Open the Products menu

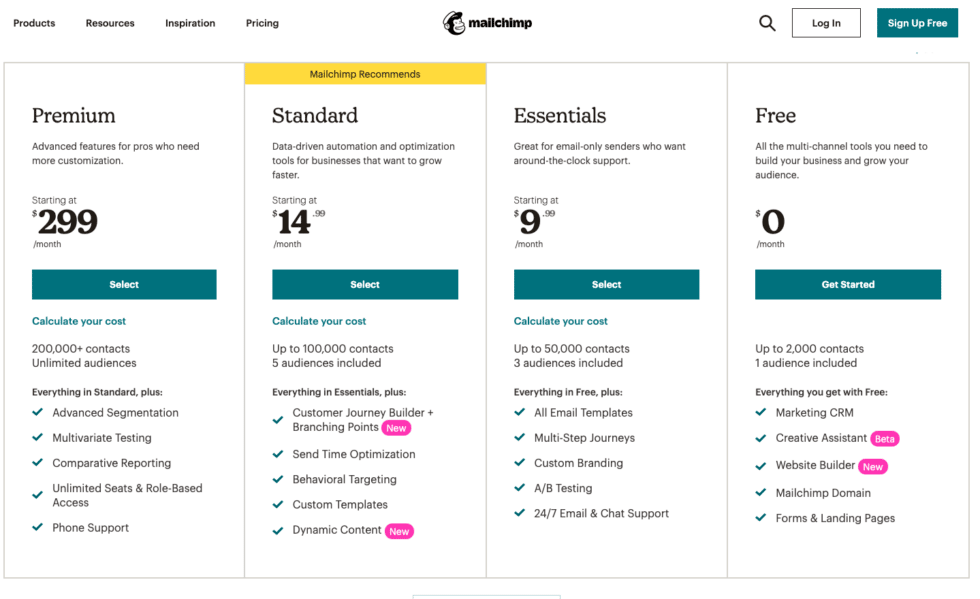pyautogui.click(x=34, y=23)
